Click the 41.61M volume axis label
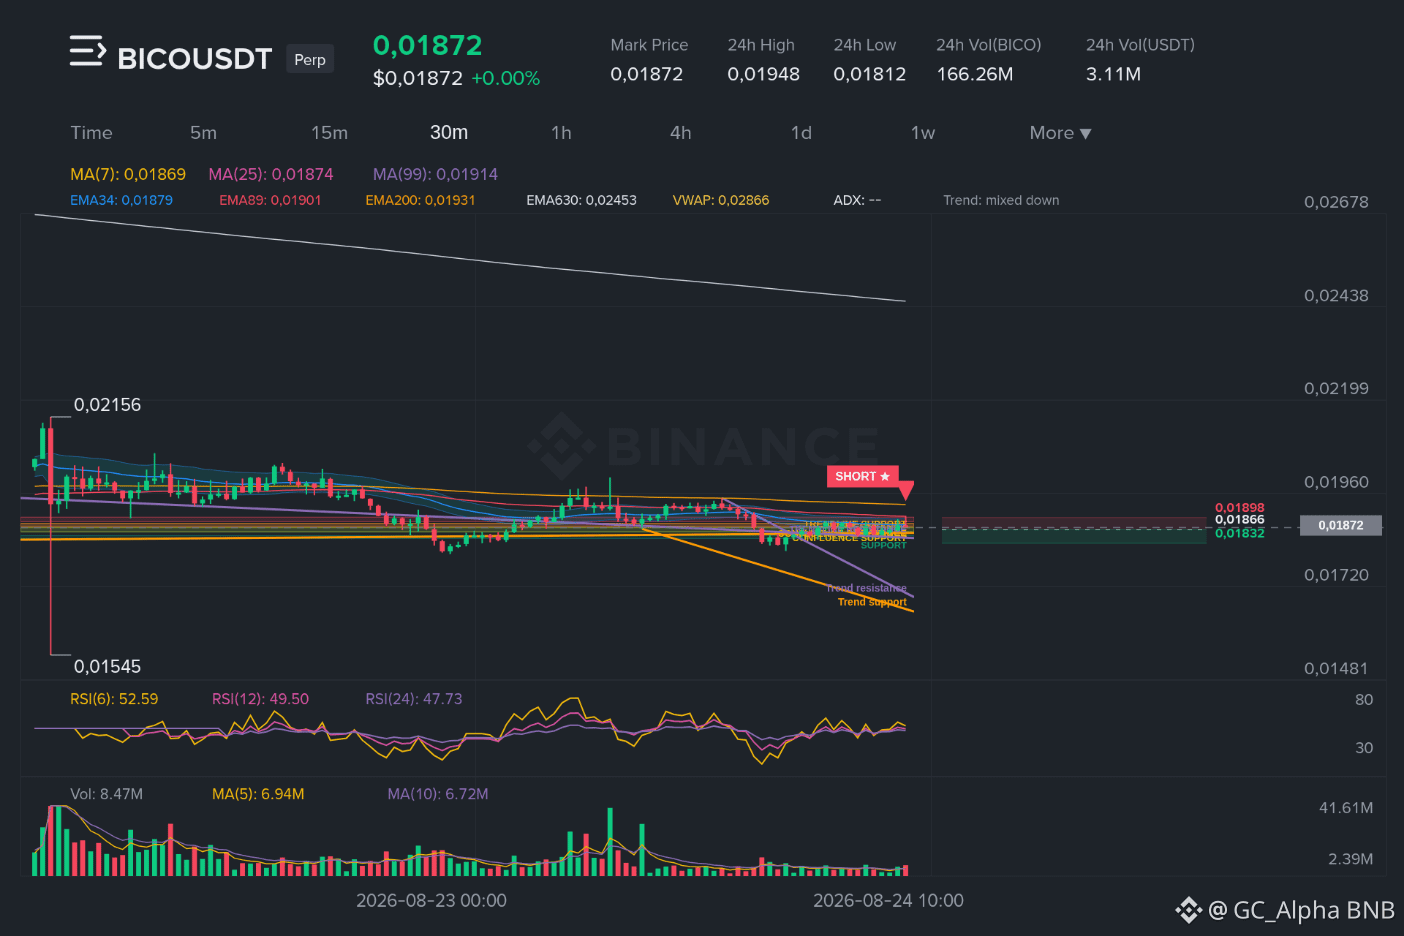The width and height of the screenshot is (1404, 936). click(x=1345, y=808)
